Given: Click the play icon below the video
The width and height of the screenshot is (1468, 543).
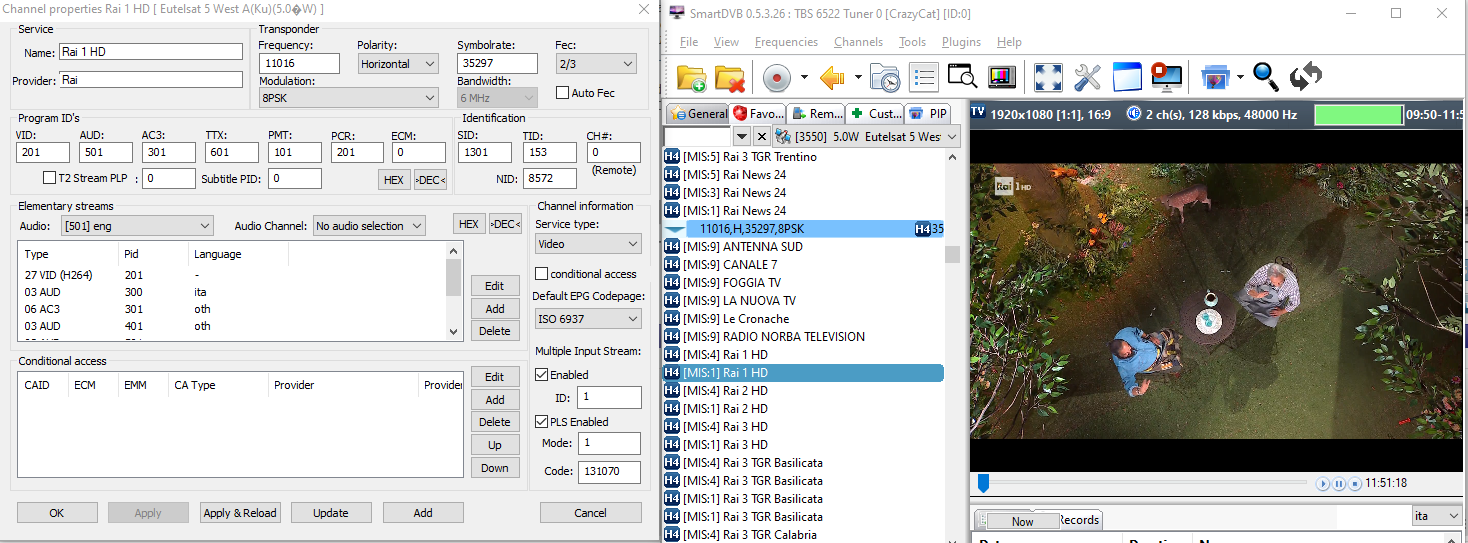Looking at the screenshot, I should (x=1323, y=484).
